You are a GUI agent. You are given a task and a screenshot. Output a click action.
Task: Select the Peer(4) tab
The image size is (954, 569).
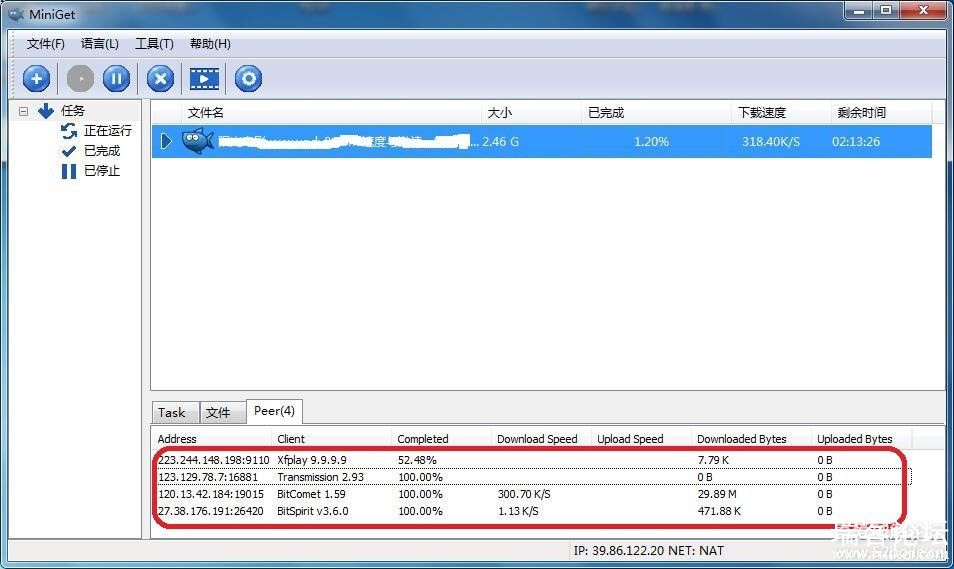click(274, 411)
